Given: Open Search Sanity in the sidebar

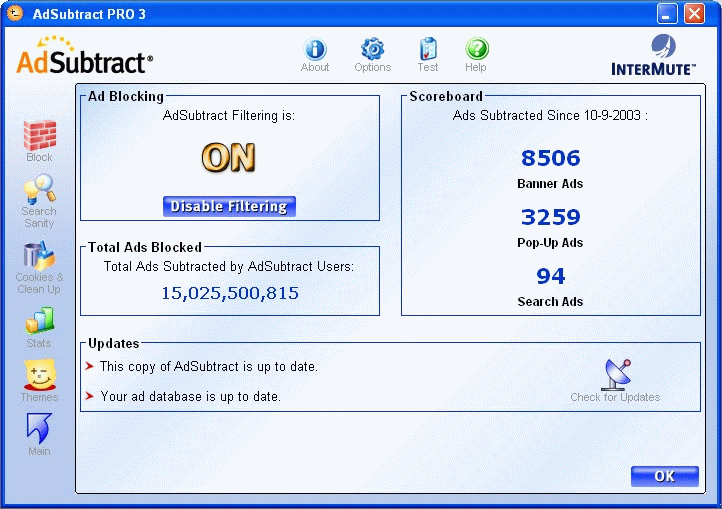Looking at the screenshot, I should pyautogui.click(x=40, y=201).
